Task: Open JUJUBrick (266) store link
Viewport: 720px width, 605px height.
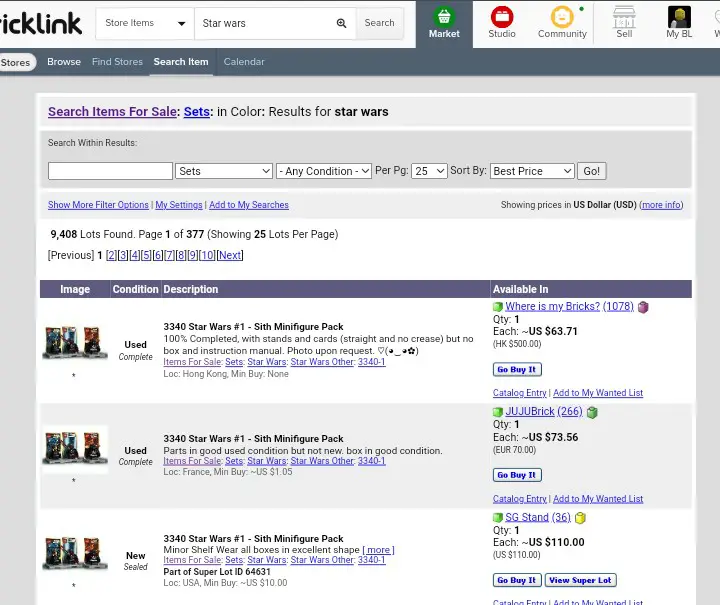Action: [544, 411]
